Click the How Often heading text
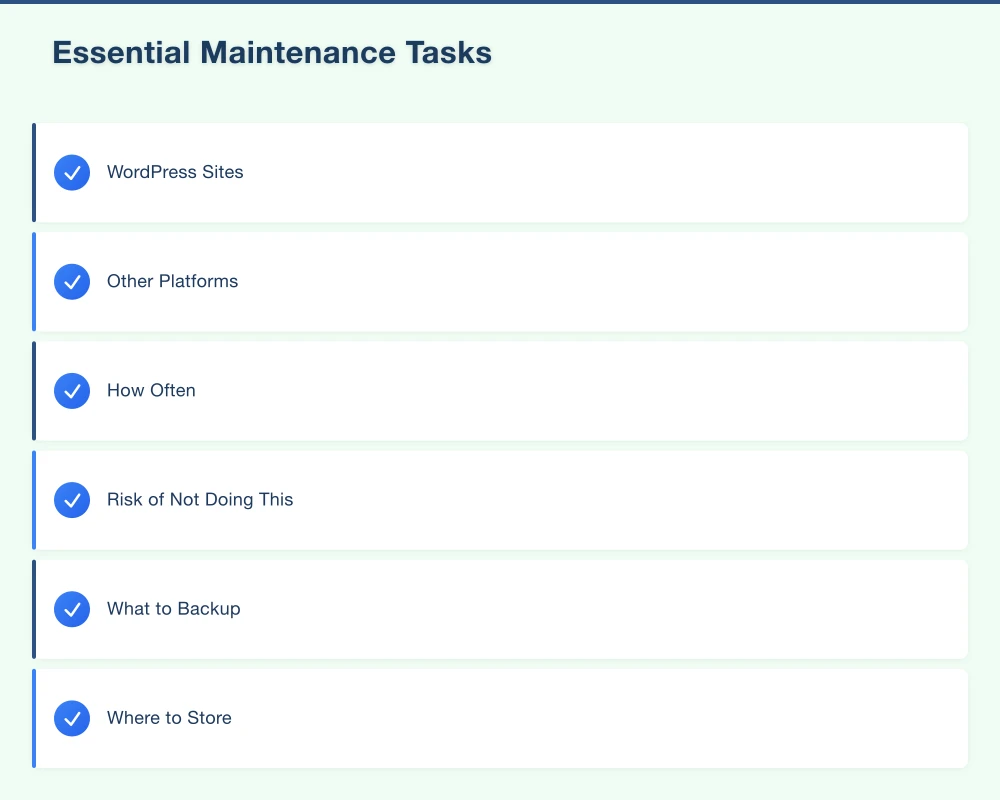Image resolution: width=1000 pixels, height=800 pixels. coord(151,391)
